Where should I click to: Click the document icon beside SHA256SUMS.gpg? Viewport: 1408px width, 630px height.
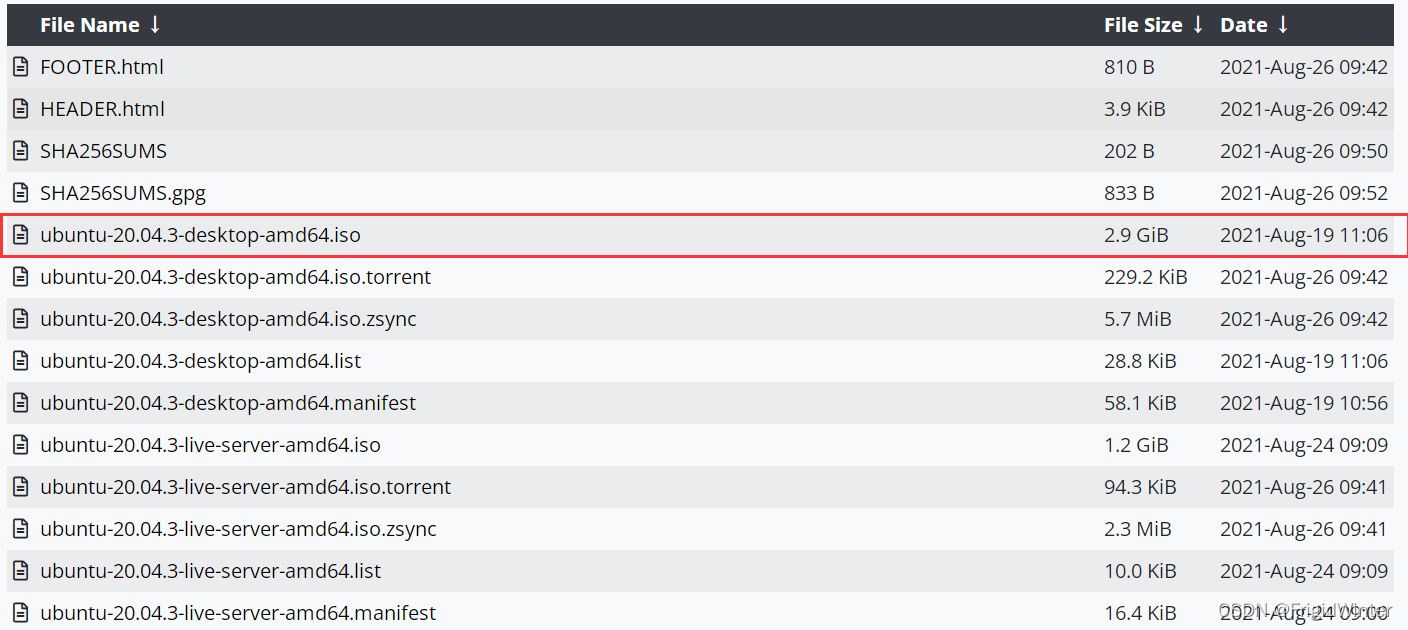(x=20, y=193)
